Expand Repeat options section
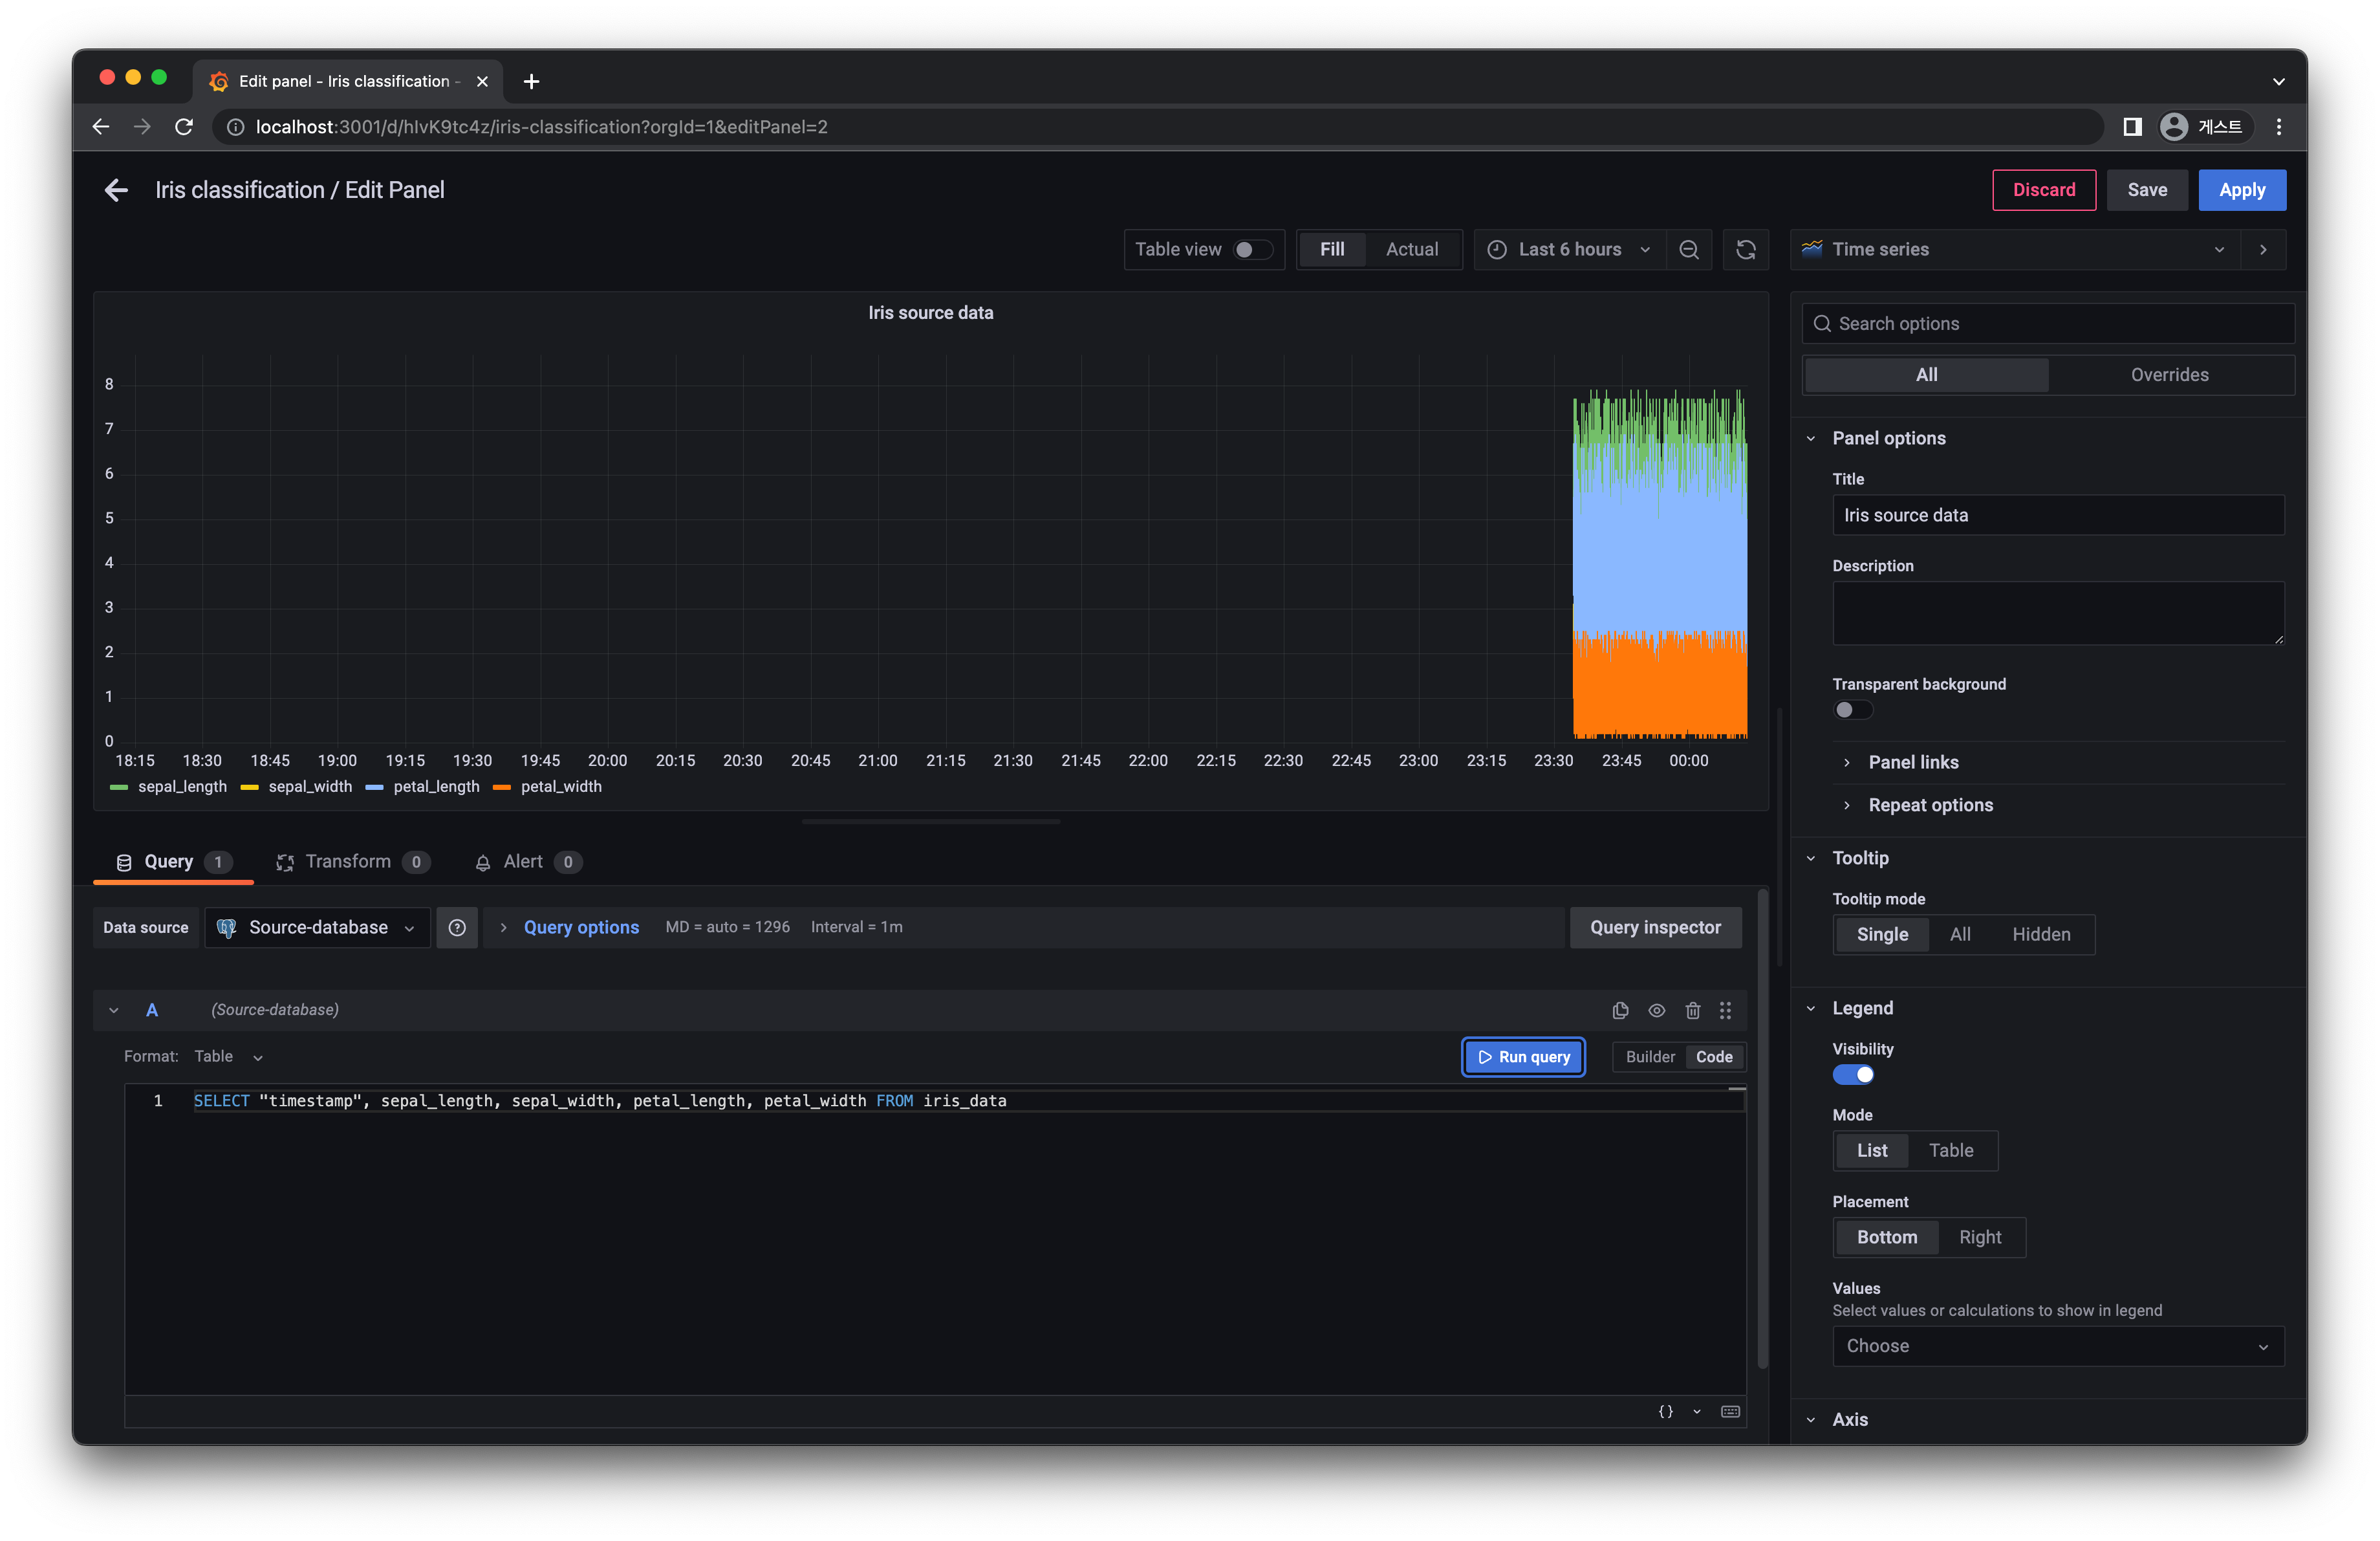2380x1541 pixels. [1929, 806]
